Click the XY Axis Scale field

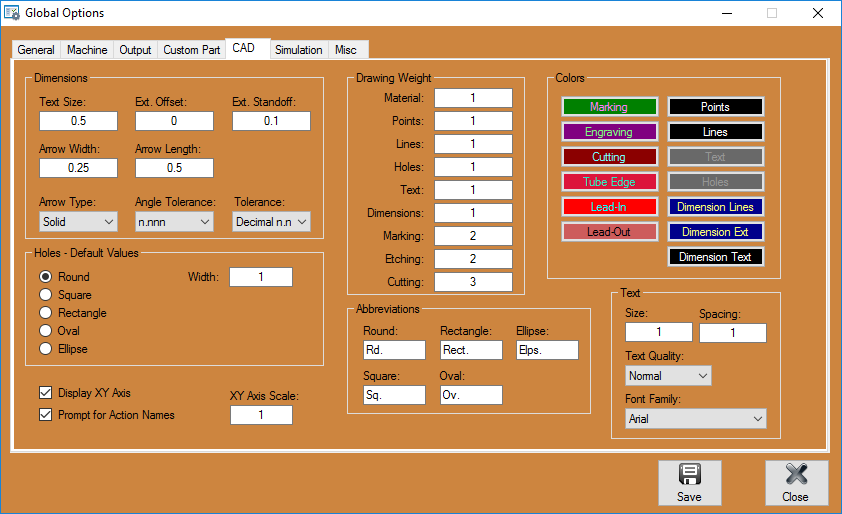(262, 415)
